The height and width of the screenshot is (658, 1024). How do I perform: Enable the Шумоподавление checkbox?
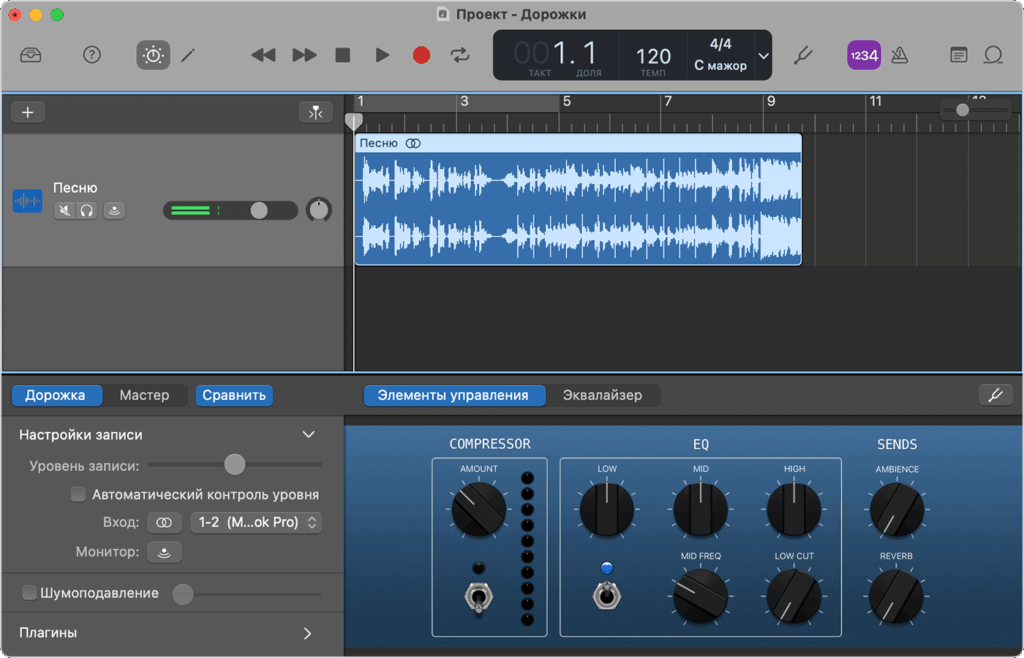pyautogui.click(x=29, y=593)
